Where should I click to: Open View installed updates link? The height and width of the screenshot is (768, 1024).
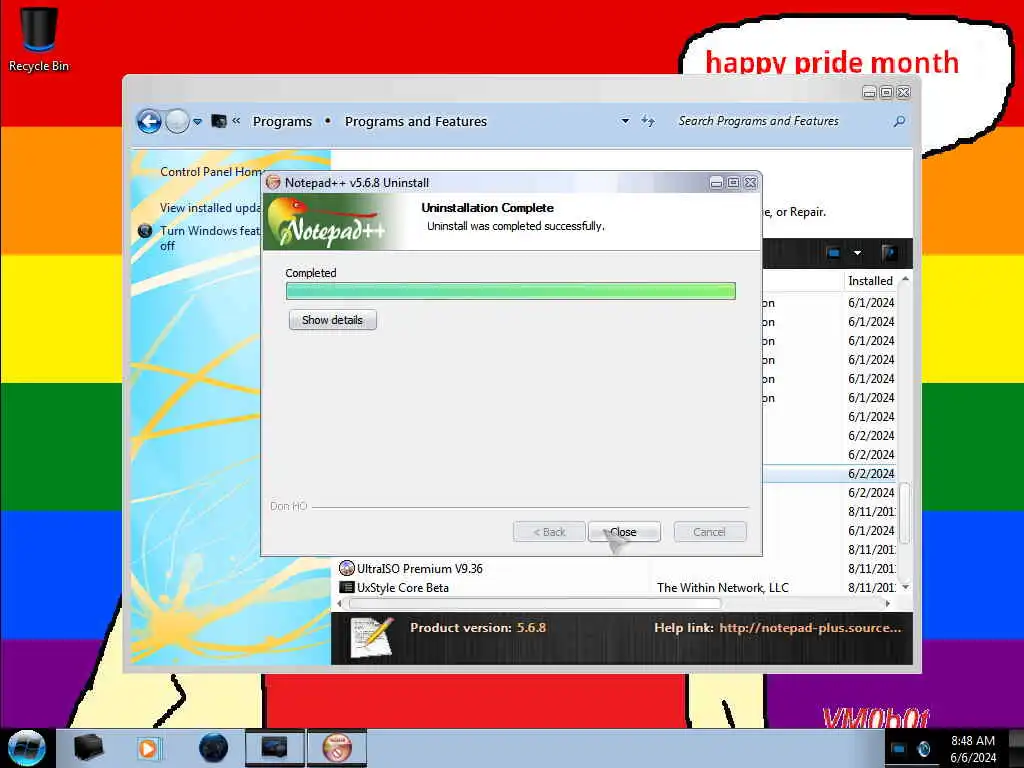(x=210, y=208)
